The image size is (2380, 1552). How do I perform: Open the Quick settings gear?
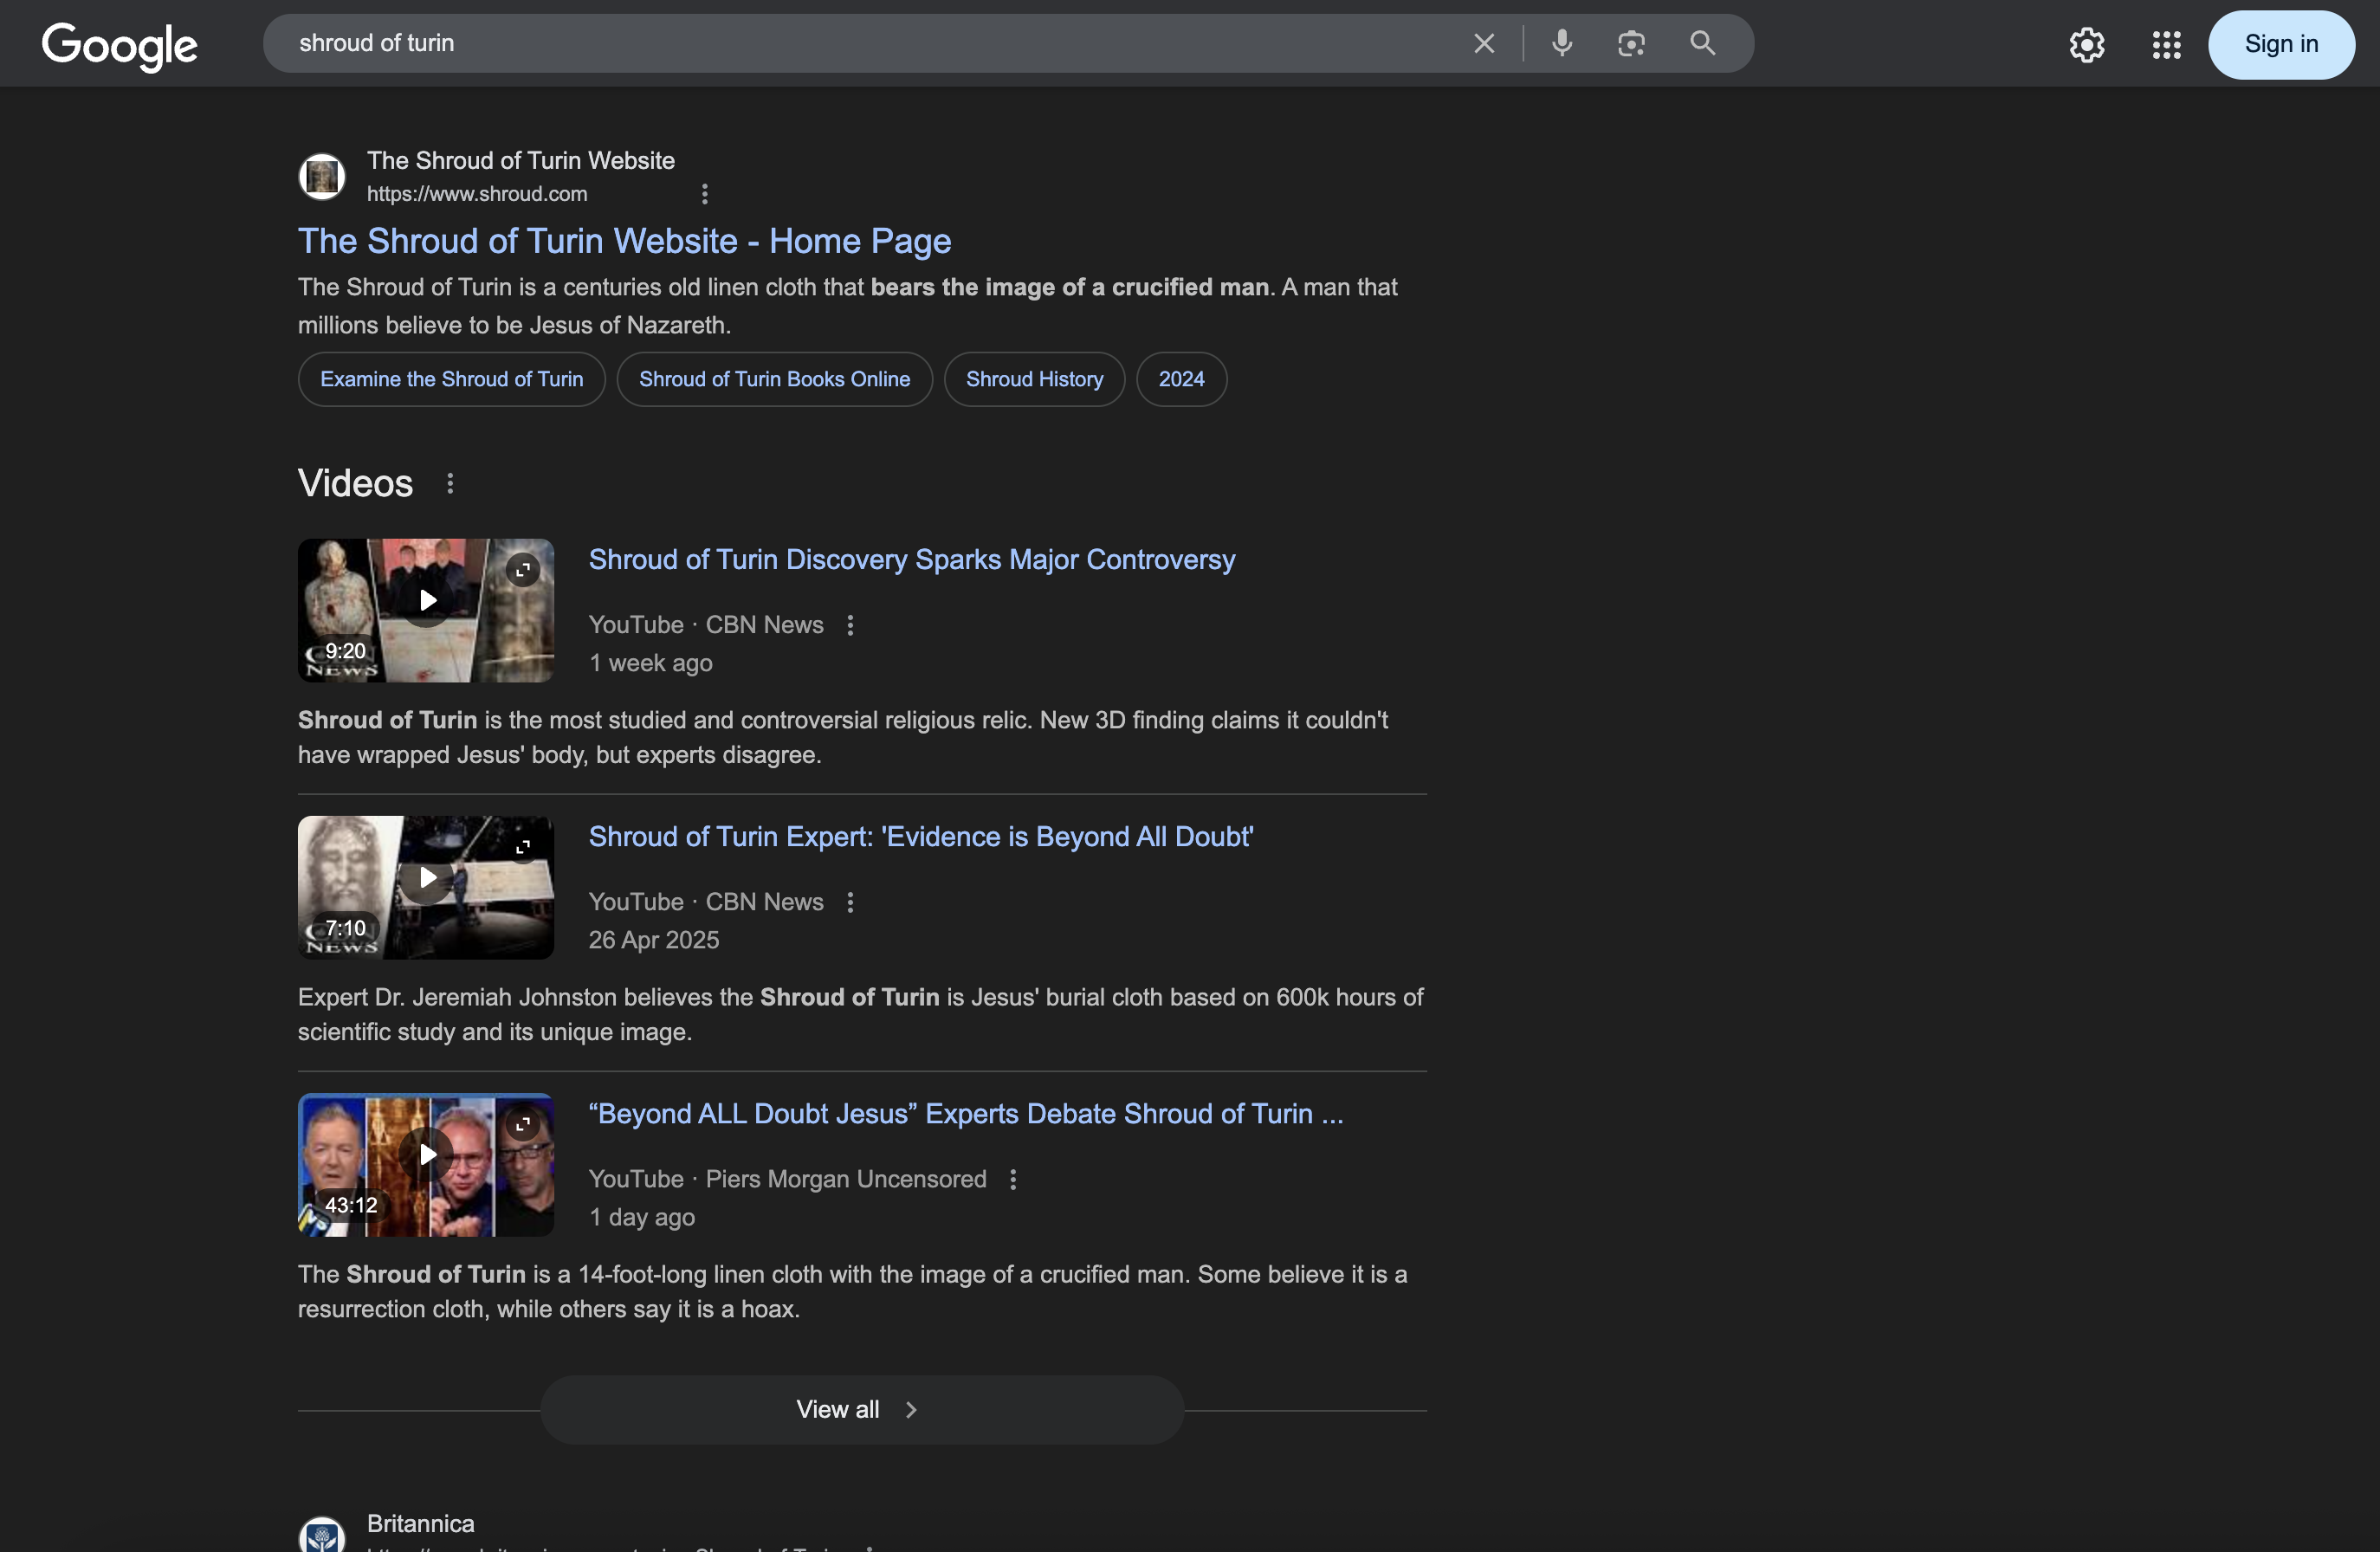pyautogui.click(x=2086, y=45)
